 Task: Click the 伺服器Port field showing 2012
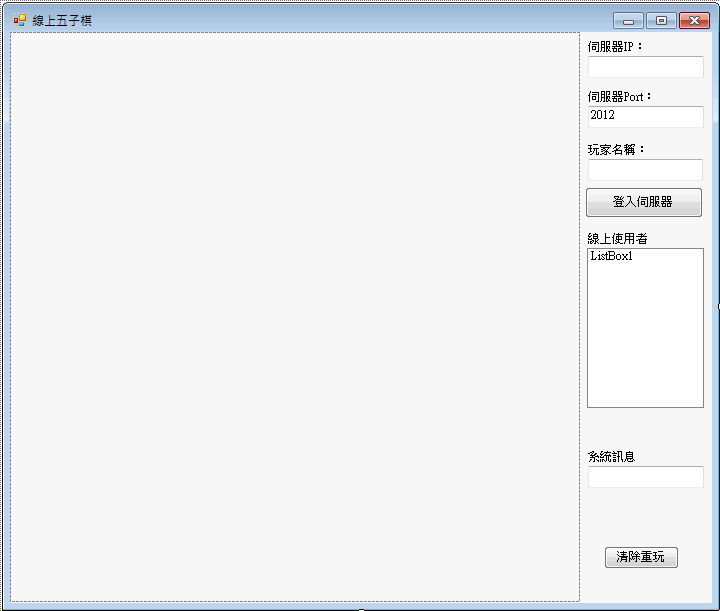point(646,117)
